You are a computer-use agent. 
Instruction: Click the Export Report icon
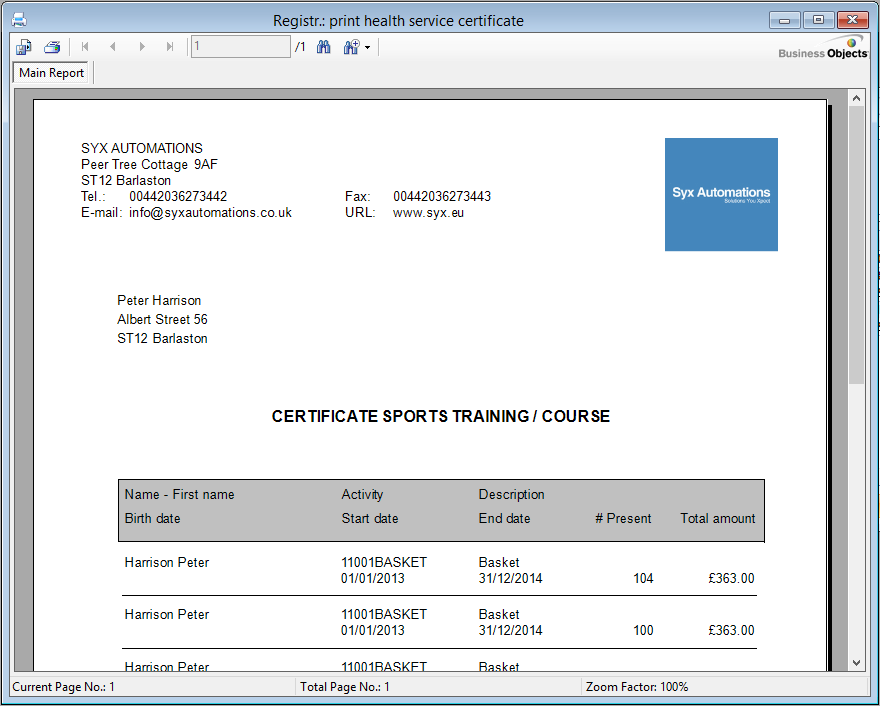click(x=24, y=47)
